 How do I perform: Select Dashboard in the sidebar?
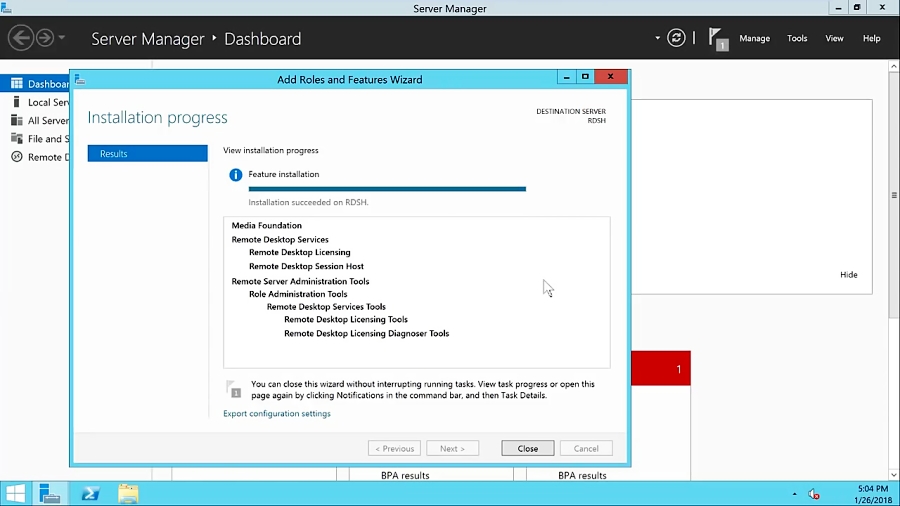35,84
